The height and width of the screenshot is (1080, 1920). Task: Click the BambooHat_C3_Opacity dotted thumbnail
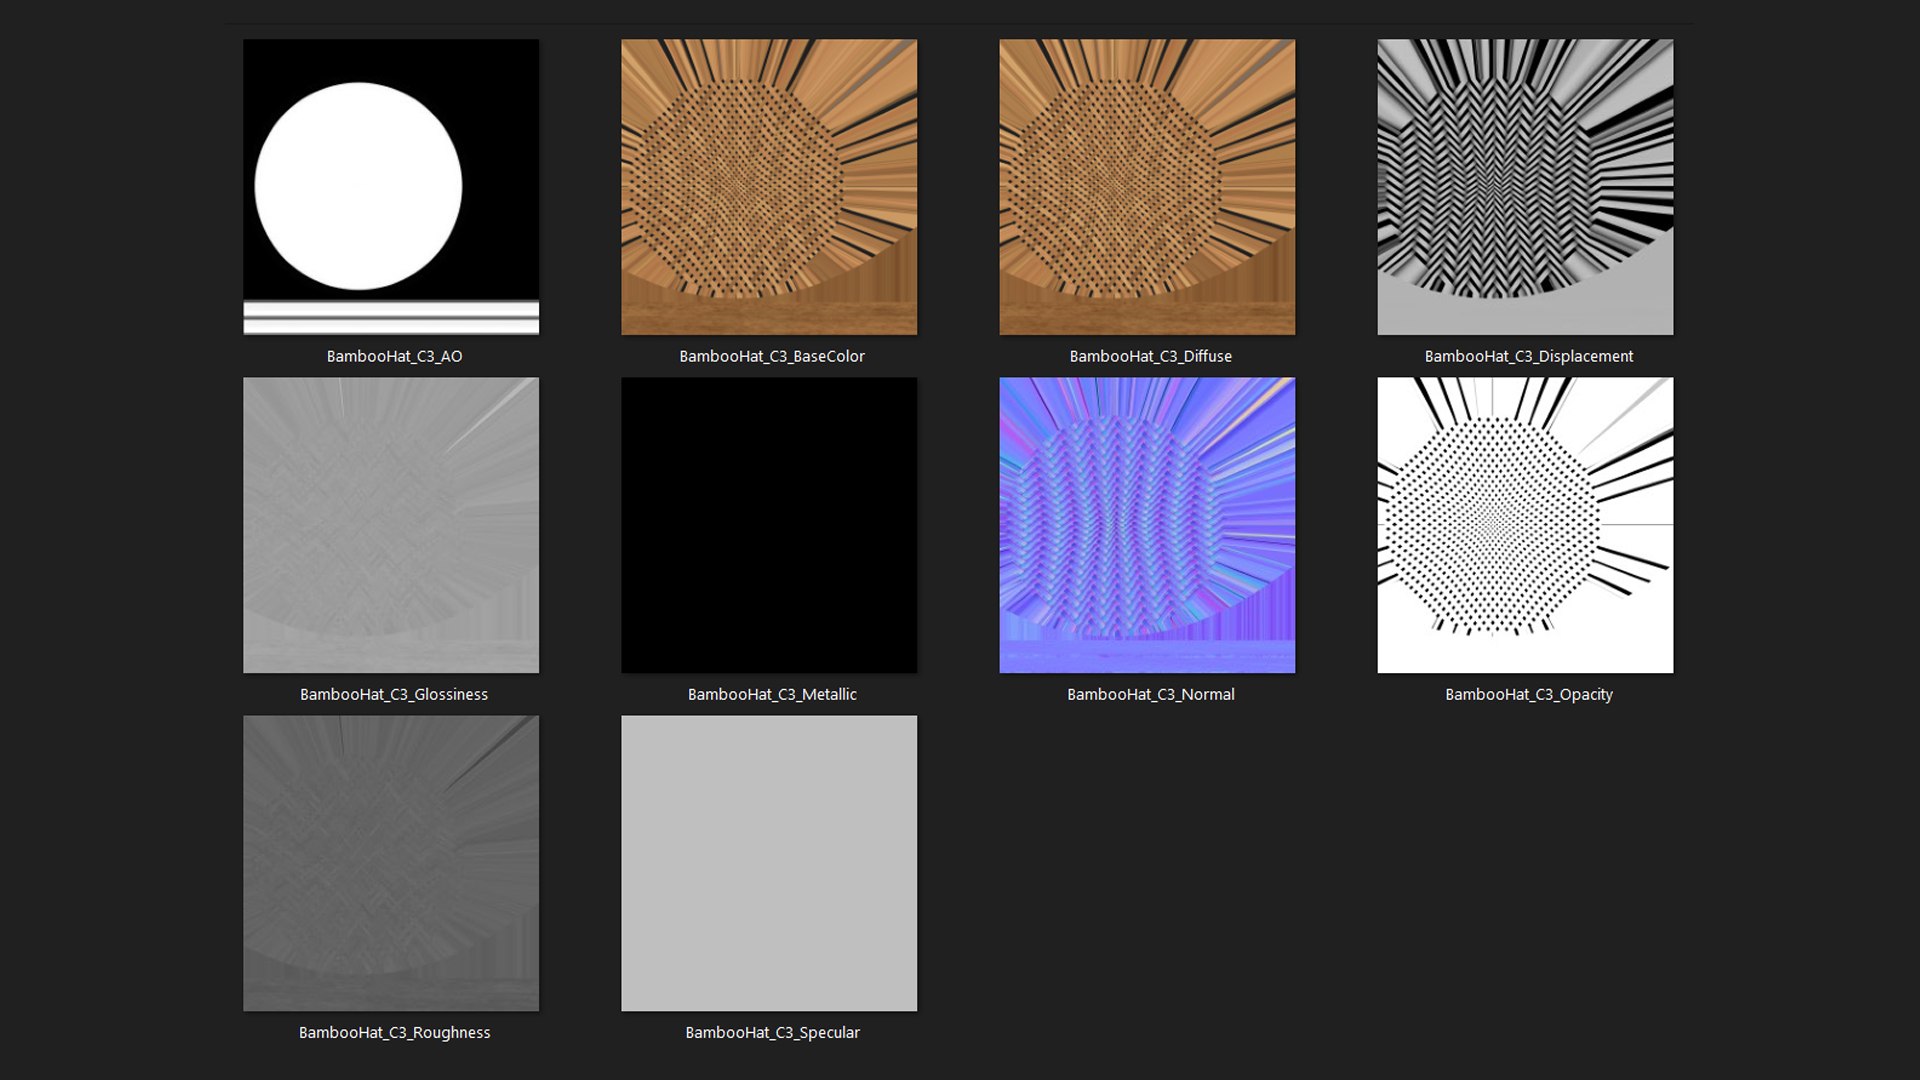point(1525,525)
